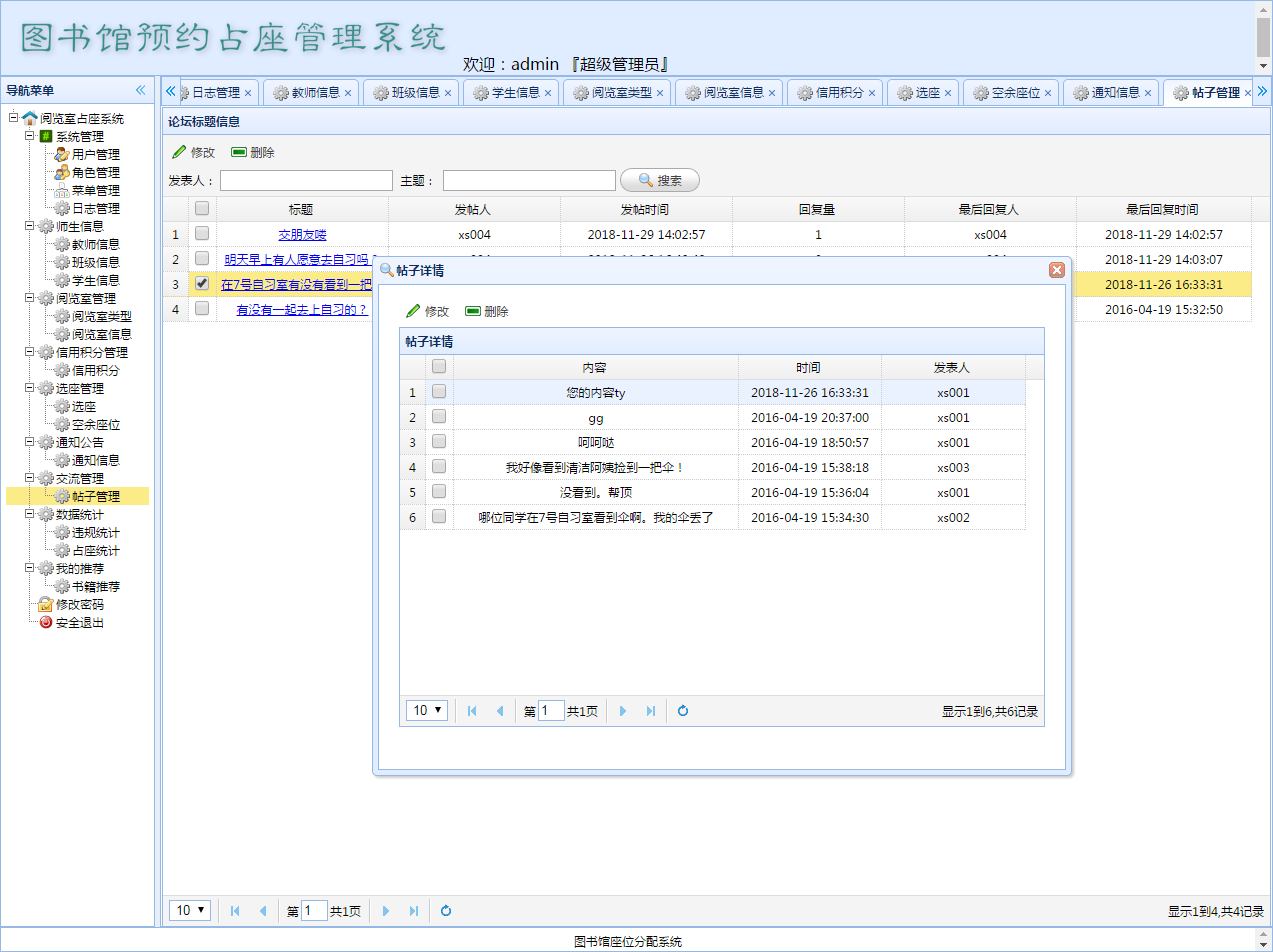Toggle select-all checkbox in main grid header
The height and width of the screenshot is (952, 1273).
(x=202, y=209)
